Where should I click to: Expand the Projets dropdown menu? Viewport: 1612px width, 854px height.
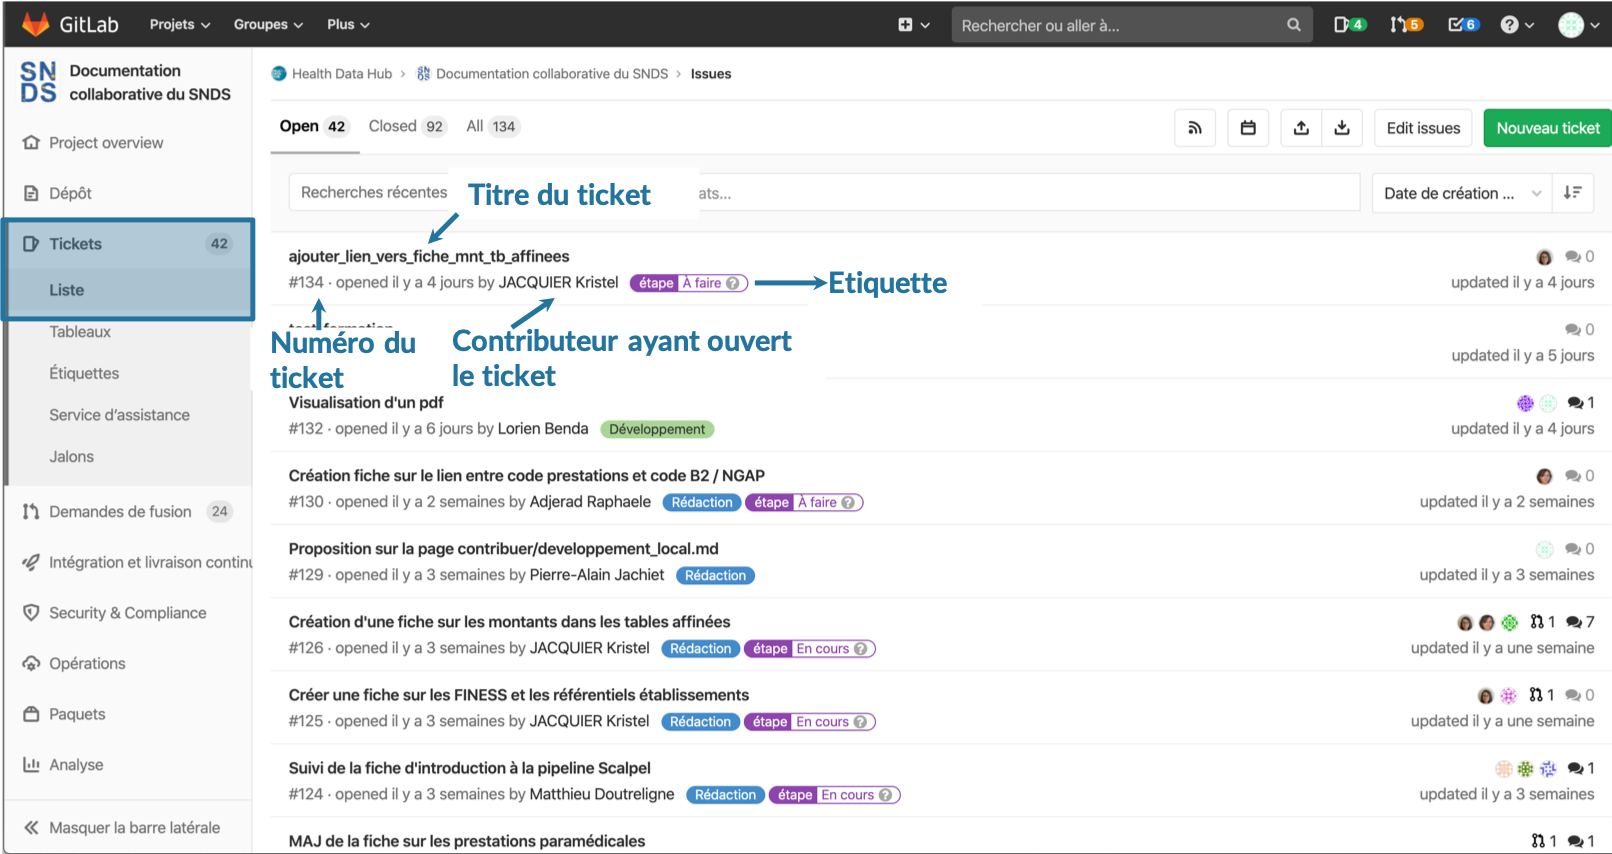(x=180, y=24)
